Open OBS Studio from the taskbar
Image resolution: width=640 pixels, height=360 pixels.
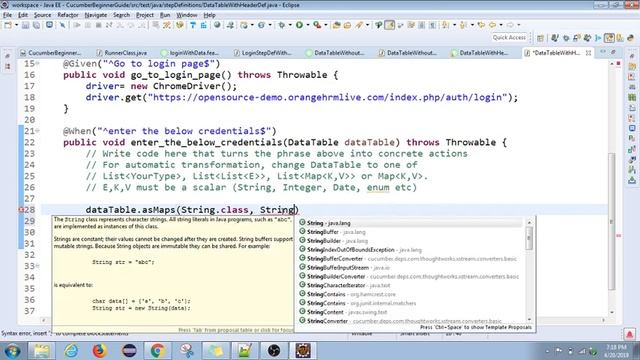(273, 350)
